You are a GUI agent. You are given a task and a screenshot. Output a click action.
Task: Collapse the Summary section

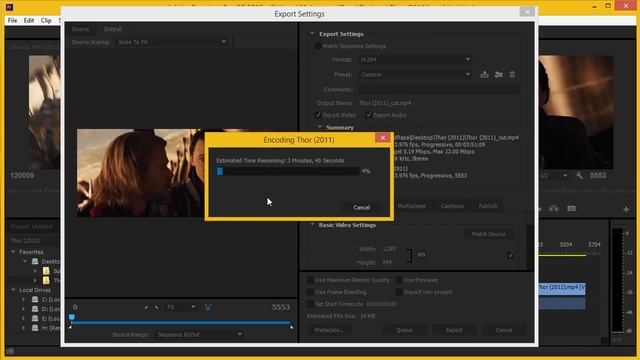click(x=320, y=127)
